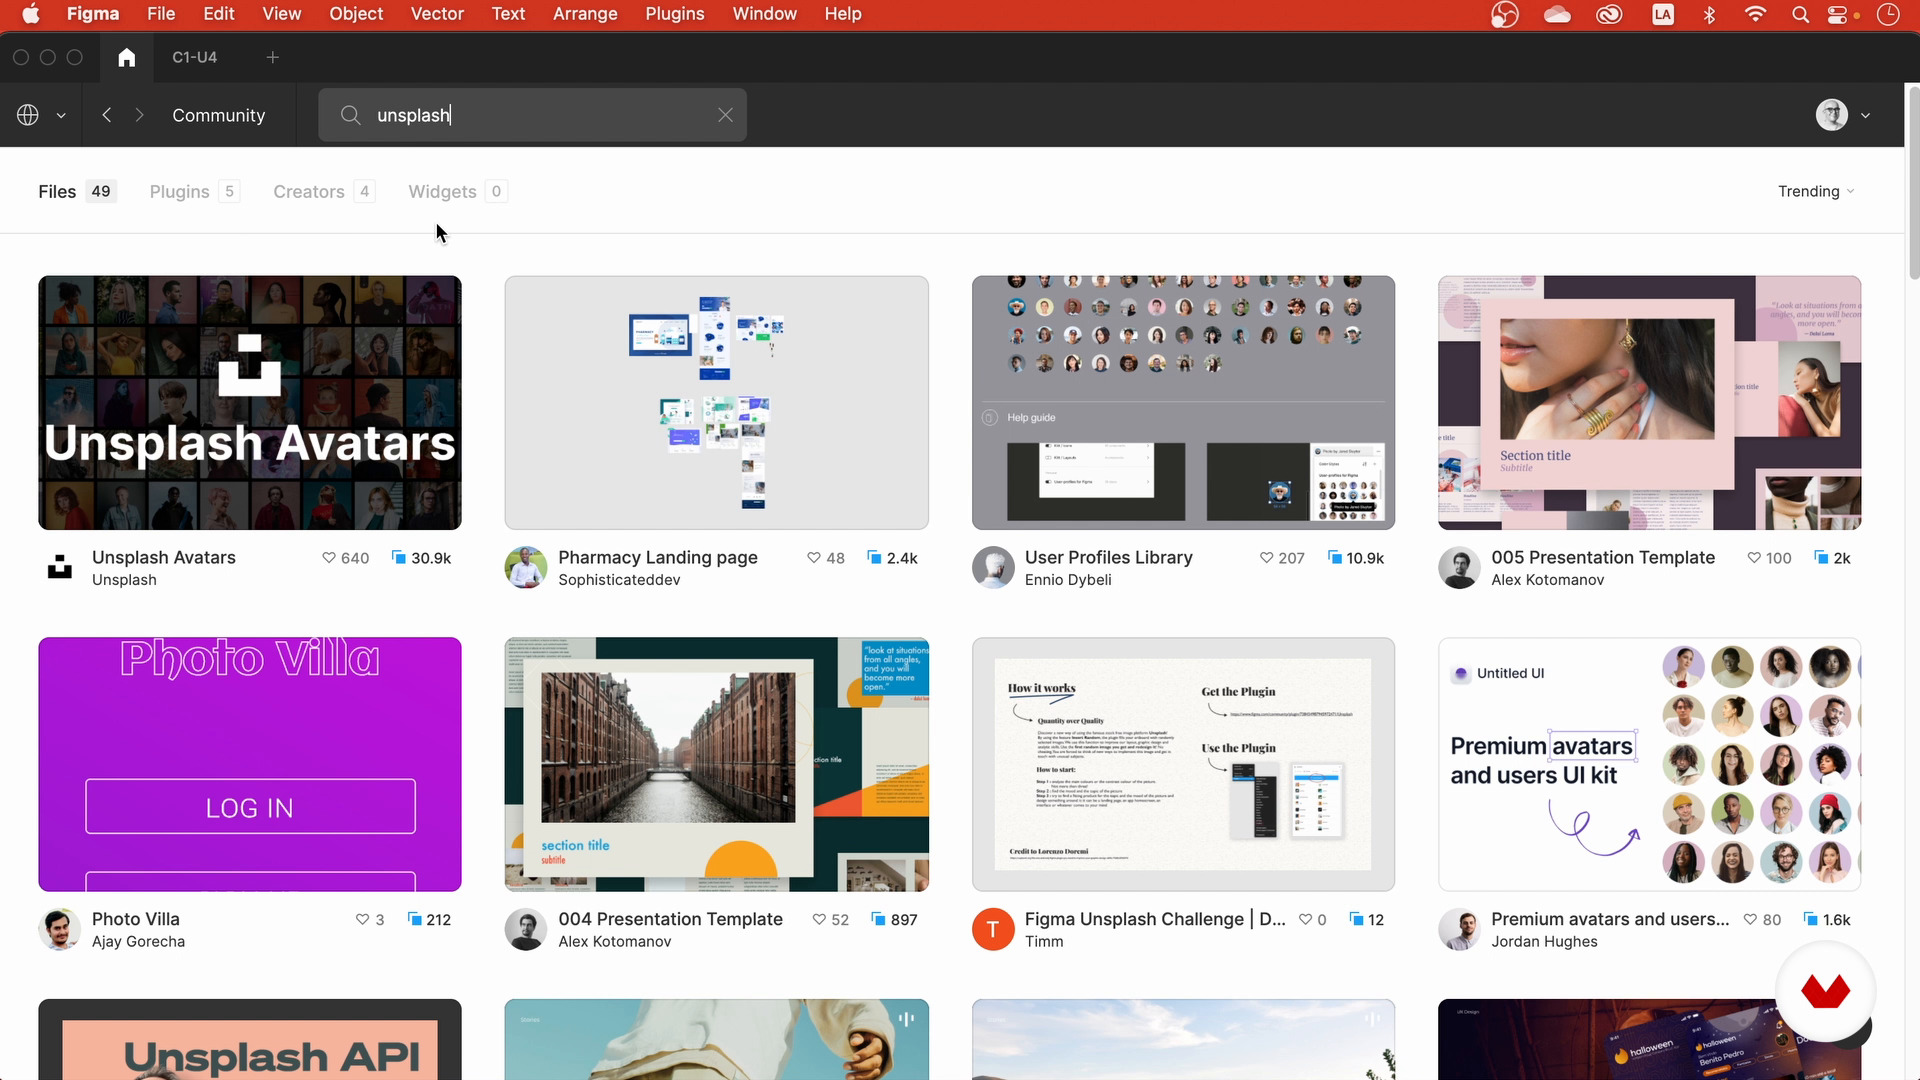The image size is (1920, 1080).
Task: Like Pharmacy Landing page heart icon
Action: 813,558
